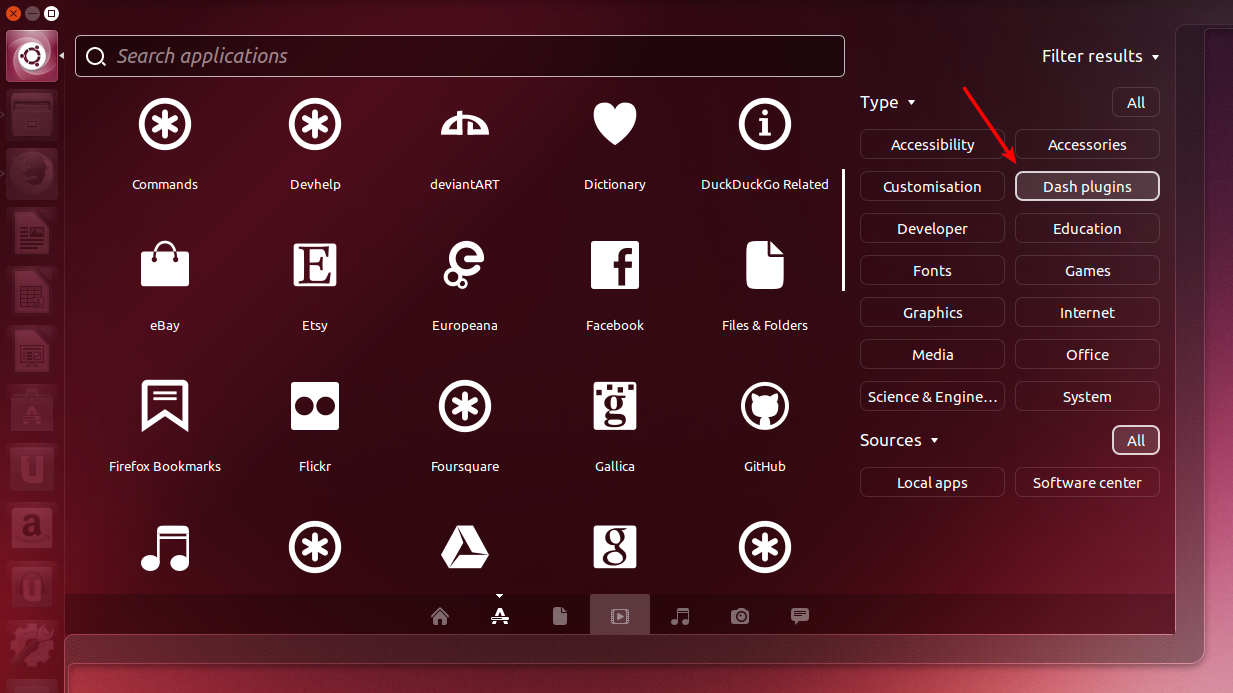The image size is (1233, 693).
Task: Open DuckDuckGo Related plugin
Action: (765, 124)
